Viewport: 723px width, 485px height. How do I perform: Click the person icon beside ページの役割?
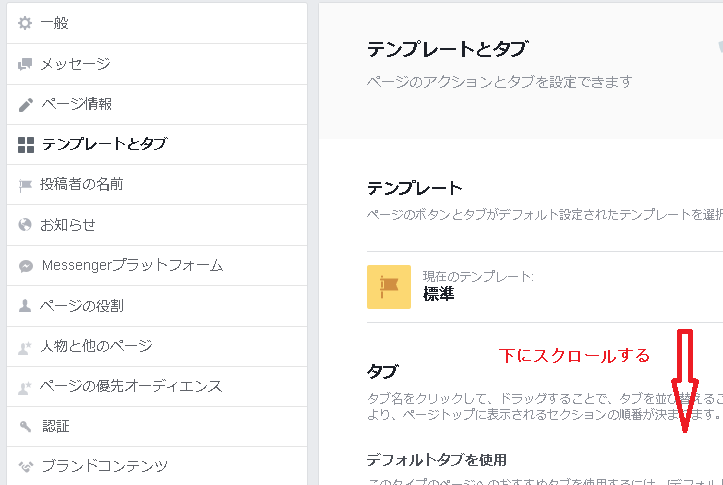point(25,306)
